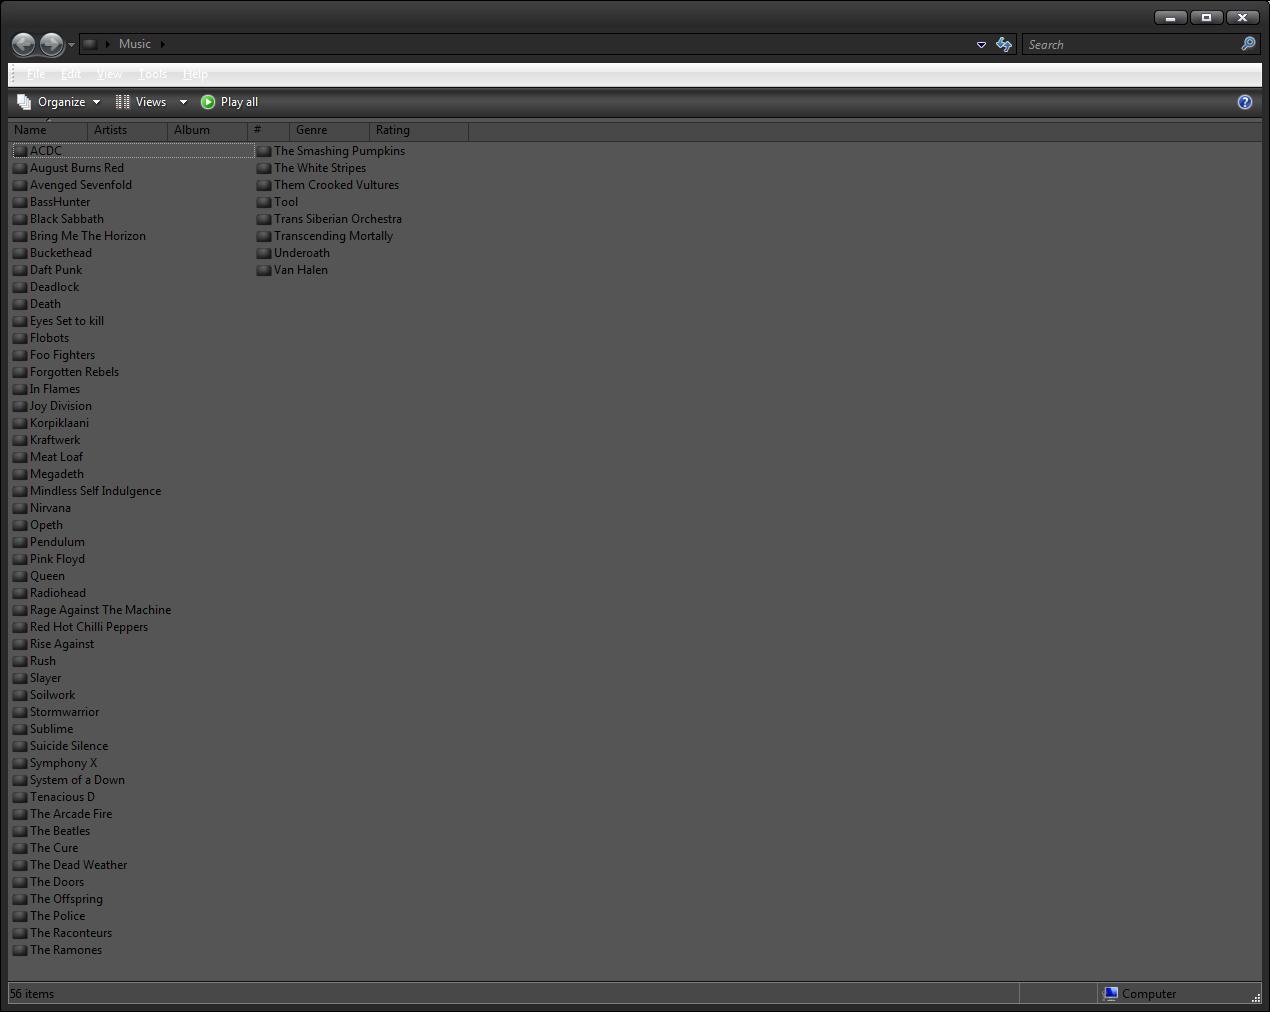Viewport: 1270px width, 1012px height.
Task: Select the Pink Floyd folder
Action: (56, 559)
